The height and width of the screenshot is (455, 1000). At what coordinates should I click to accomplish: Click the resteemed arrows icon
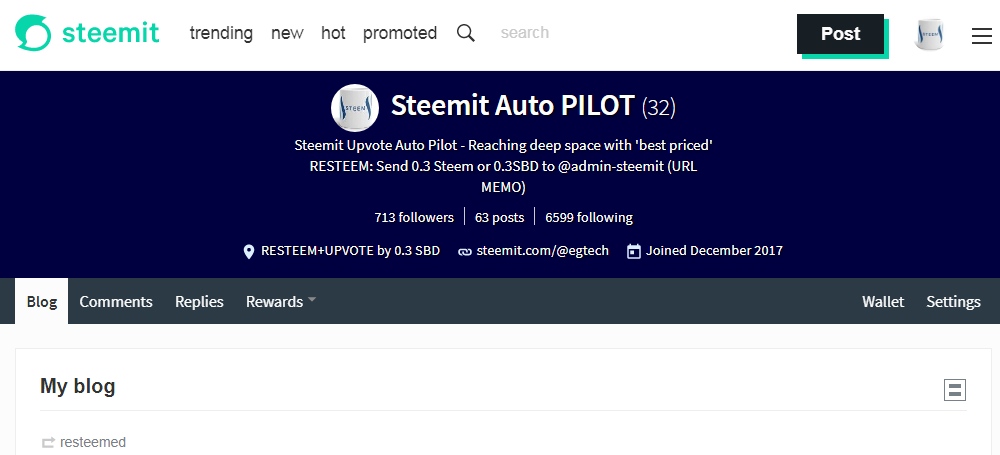pos(48,442)
